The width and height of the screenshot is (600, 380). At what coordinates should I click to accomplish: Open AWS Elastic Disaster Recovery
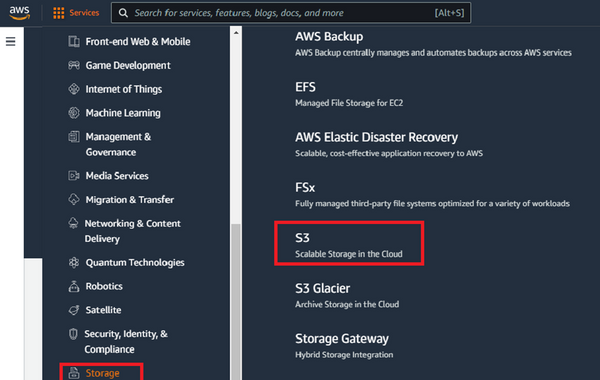[376, 137]
